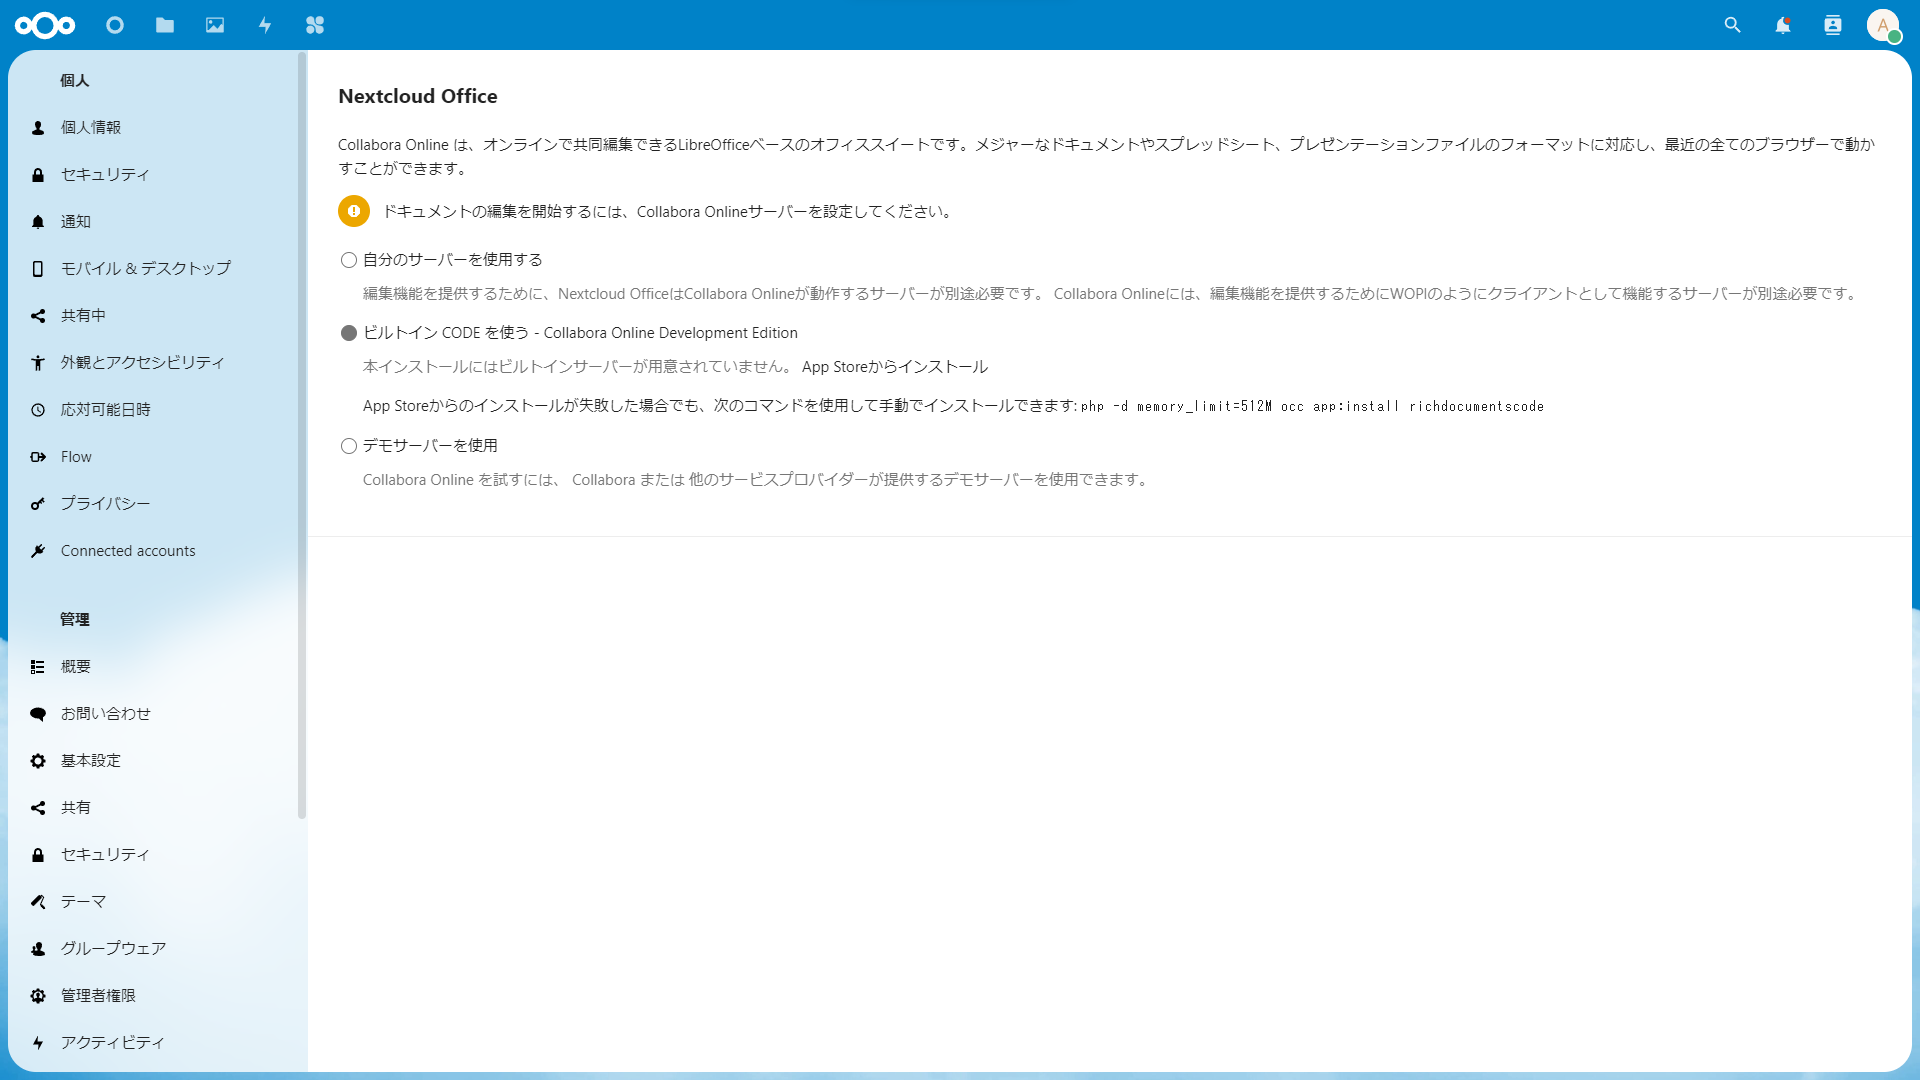The width and height of the screenshot is (1920, 1080).
Task: Open the Files app folder icon
Action: [165, 25]
